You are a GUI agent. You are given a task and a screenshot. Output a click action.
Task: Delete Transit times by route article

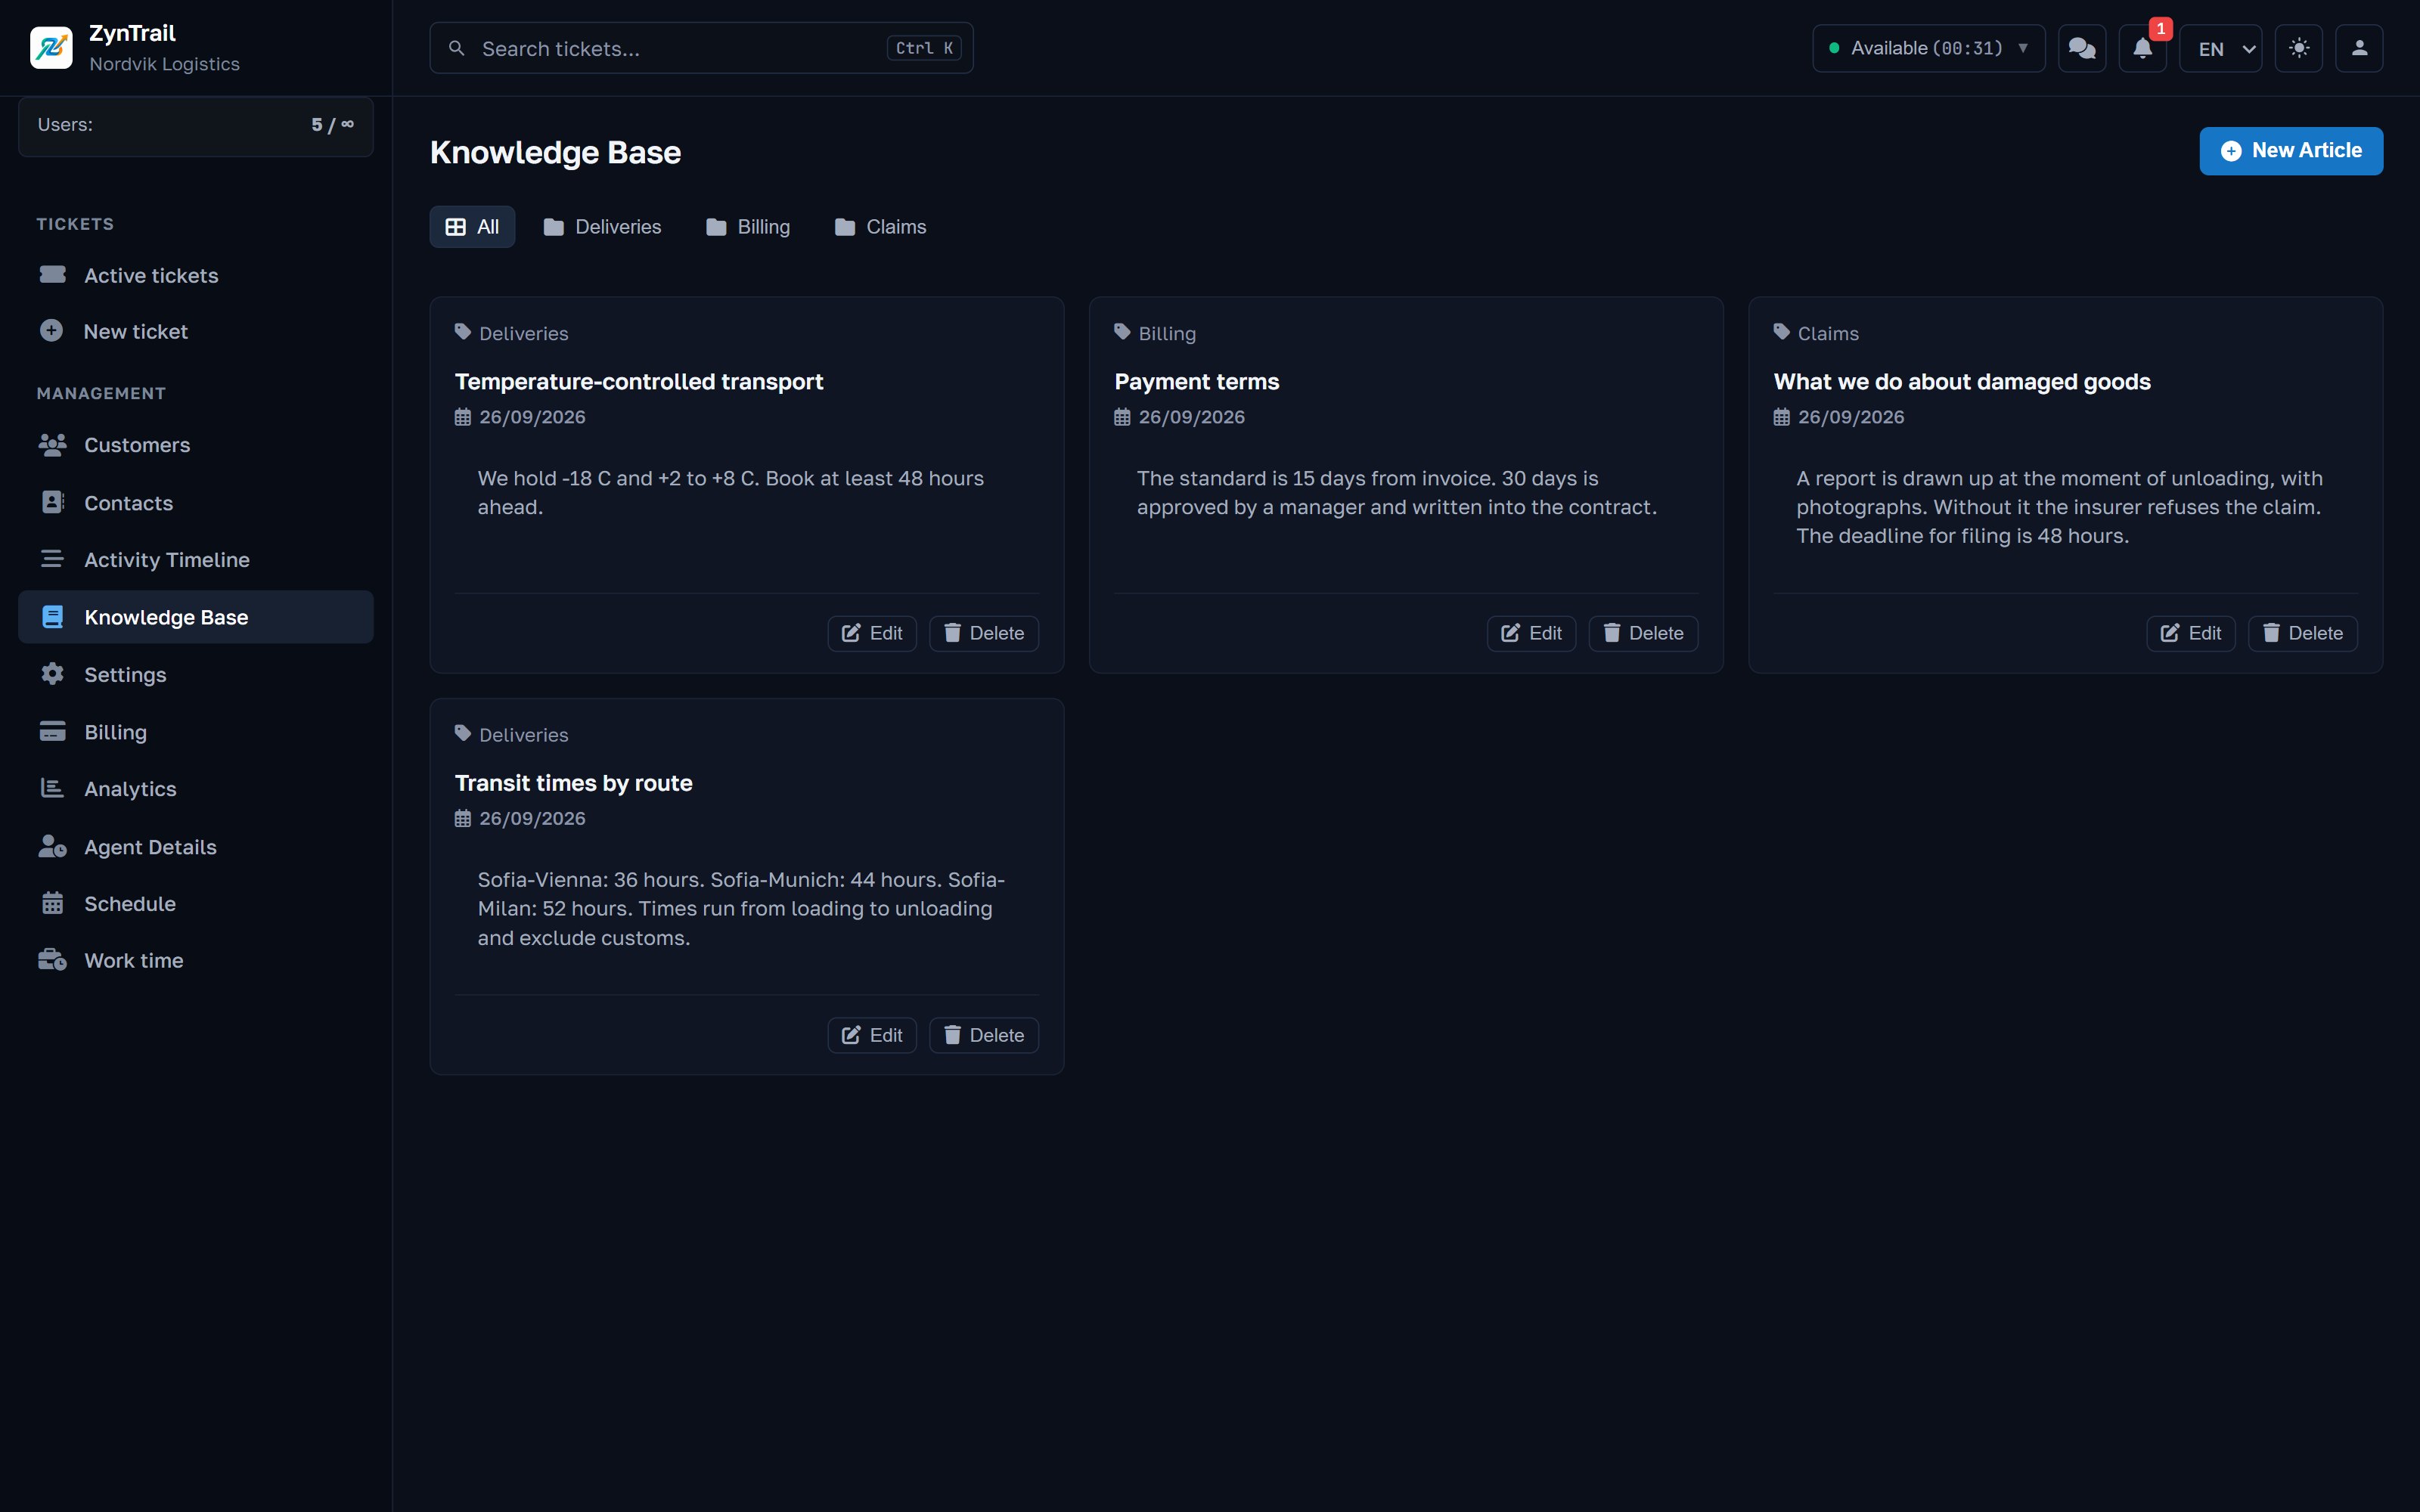click(x=984, y=1035)
